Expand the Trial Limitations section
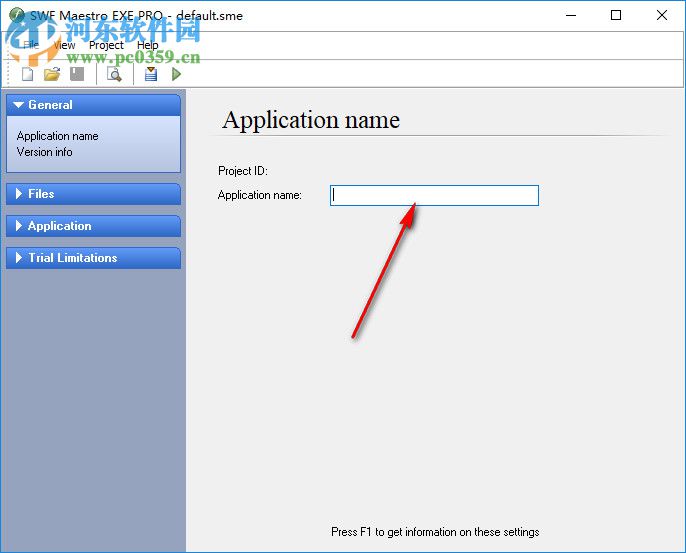The image size is (686, 553). click(x=93, y=258)
